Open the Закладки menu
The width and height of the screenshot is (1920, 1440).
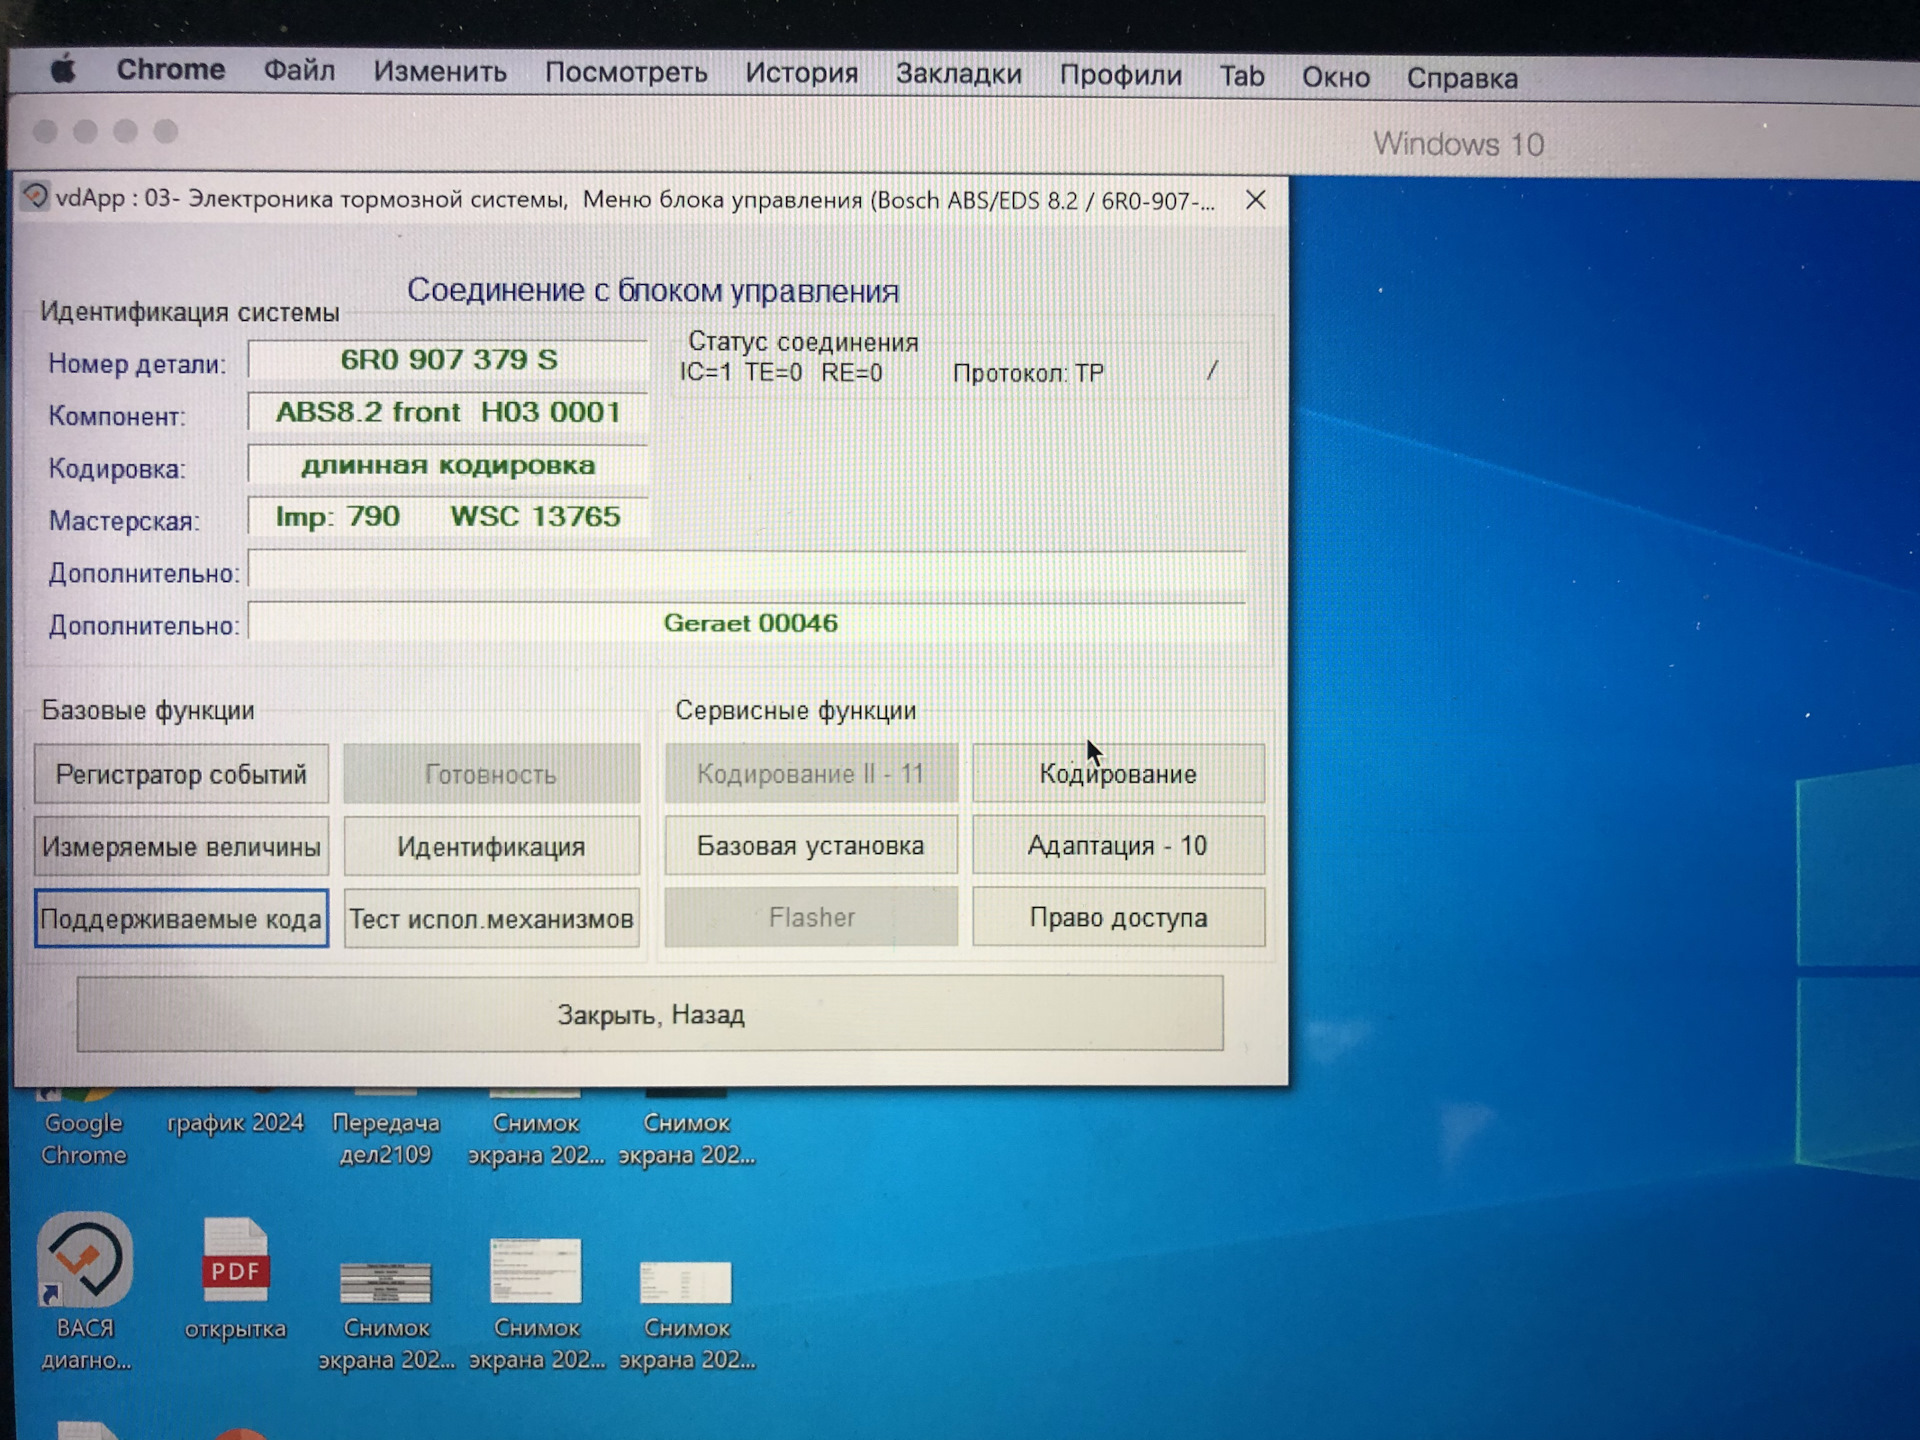tap(958, 74)
